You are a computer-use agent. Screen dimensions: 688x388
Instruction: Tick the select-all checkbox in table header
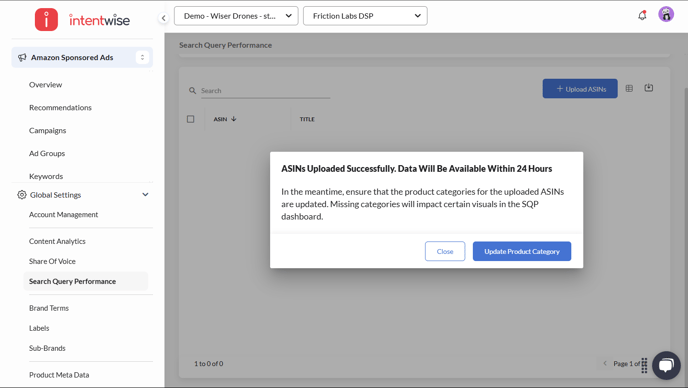pyautogui.click(x=190, y=119)
